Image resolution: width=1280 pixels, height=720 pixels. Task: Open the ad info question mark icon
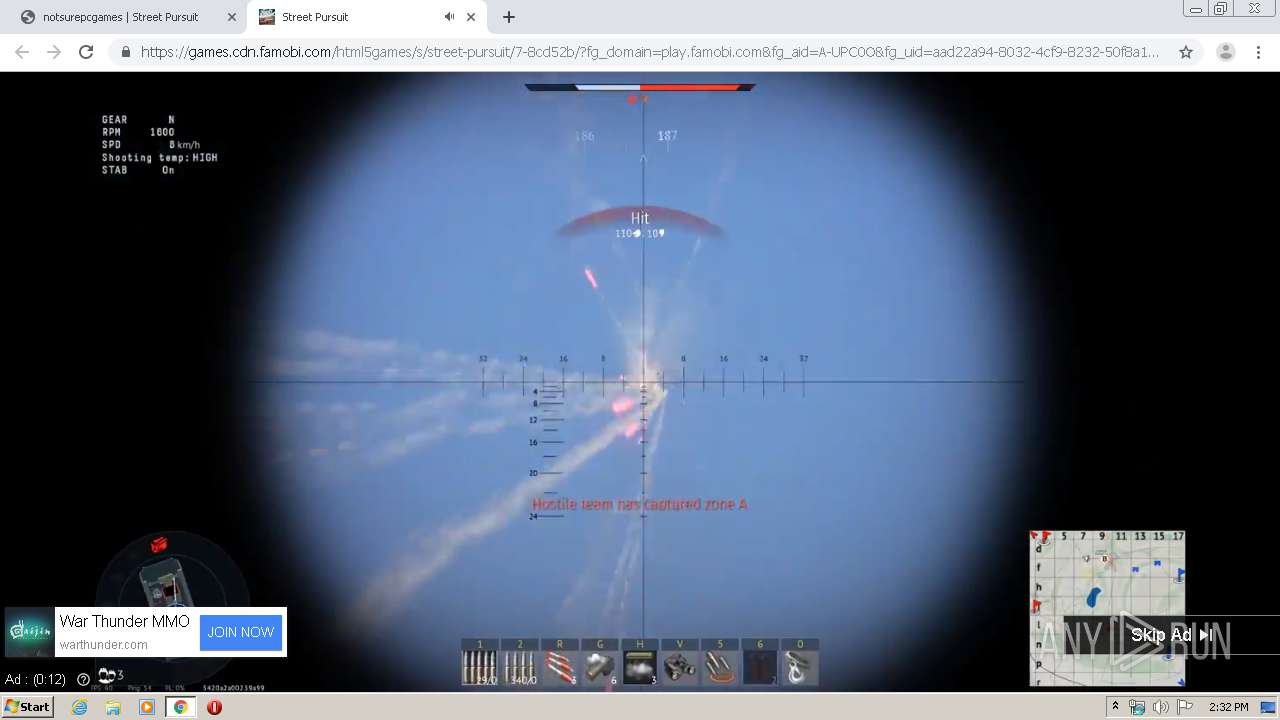coord(83,679)
